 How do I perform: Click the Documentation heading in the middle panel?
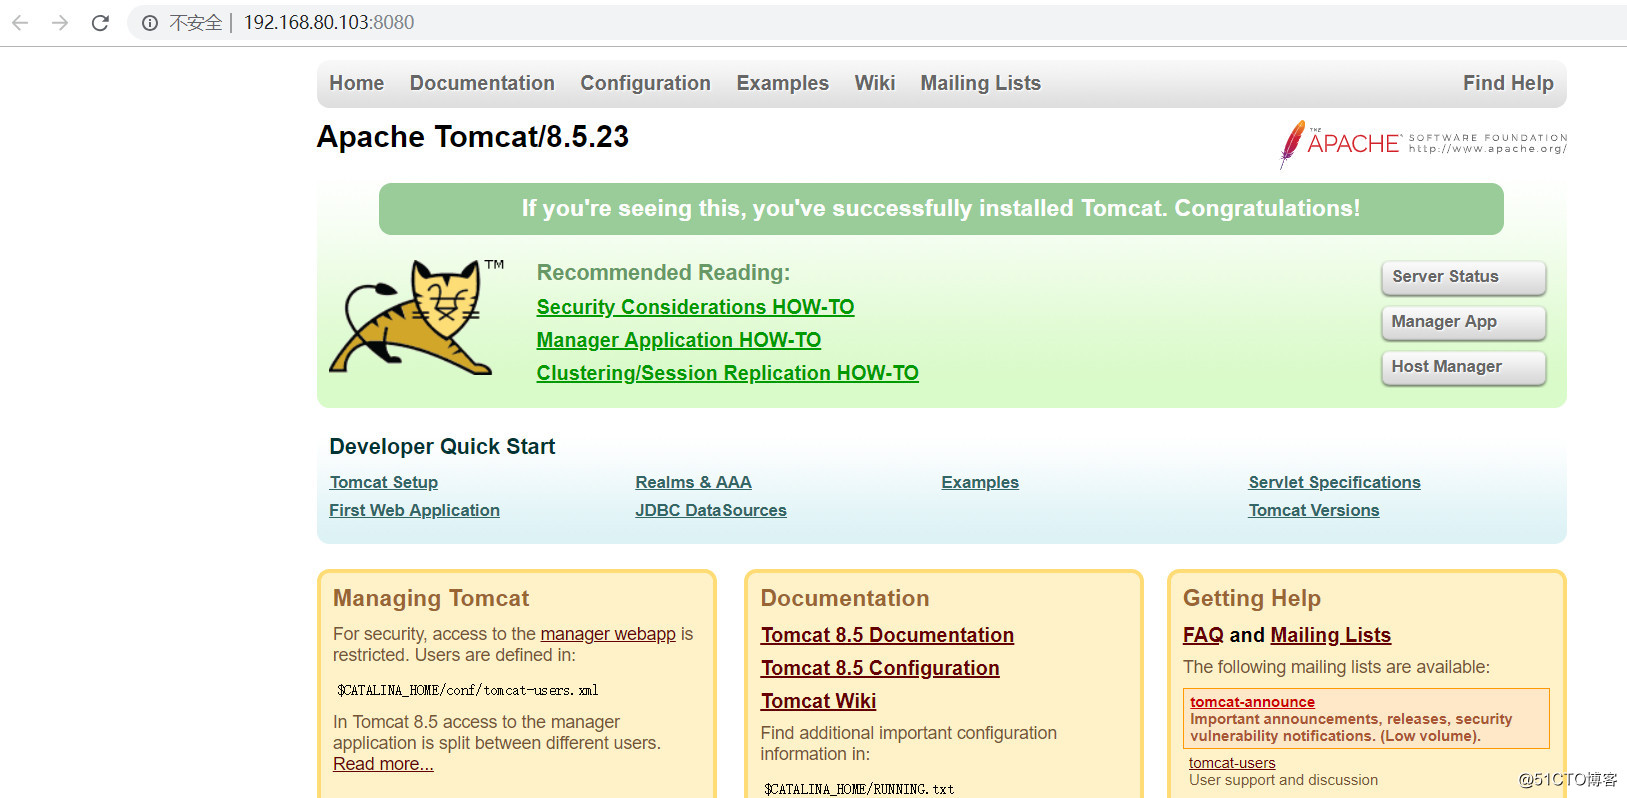point(845,598)
